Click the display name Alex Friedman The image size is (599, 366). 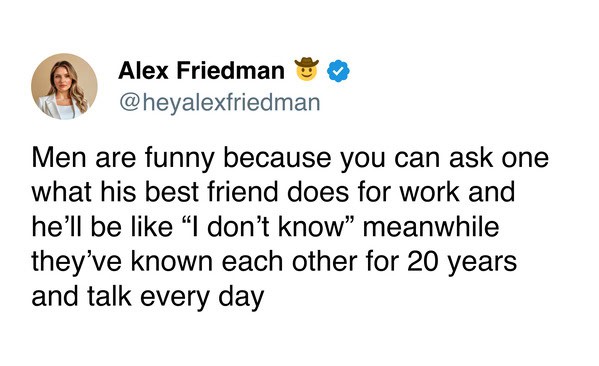click(201, 71)
